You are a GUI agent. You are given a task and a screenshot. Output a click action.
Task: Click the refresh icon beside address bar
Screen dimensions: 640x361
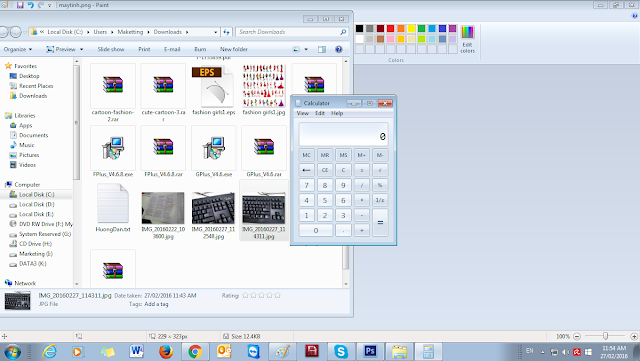click(x=227, y=32)
